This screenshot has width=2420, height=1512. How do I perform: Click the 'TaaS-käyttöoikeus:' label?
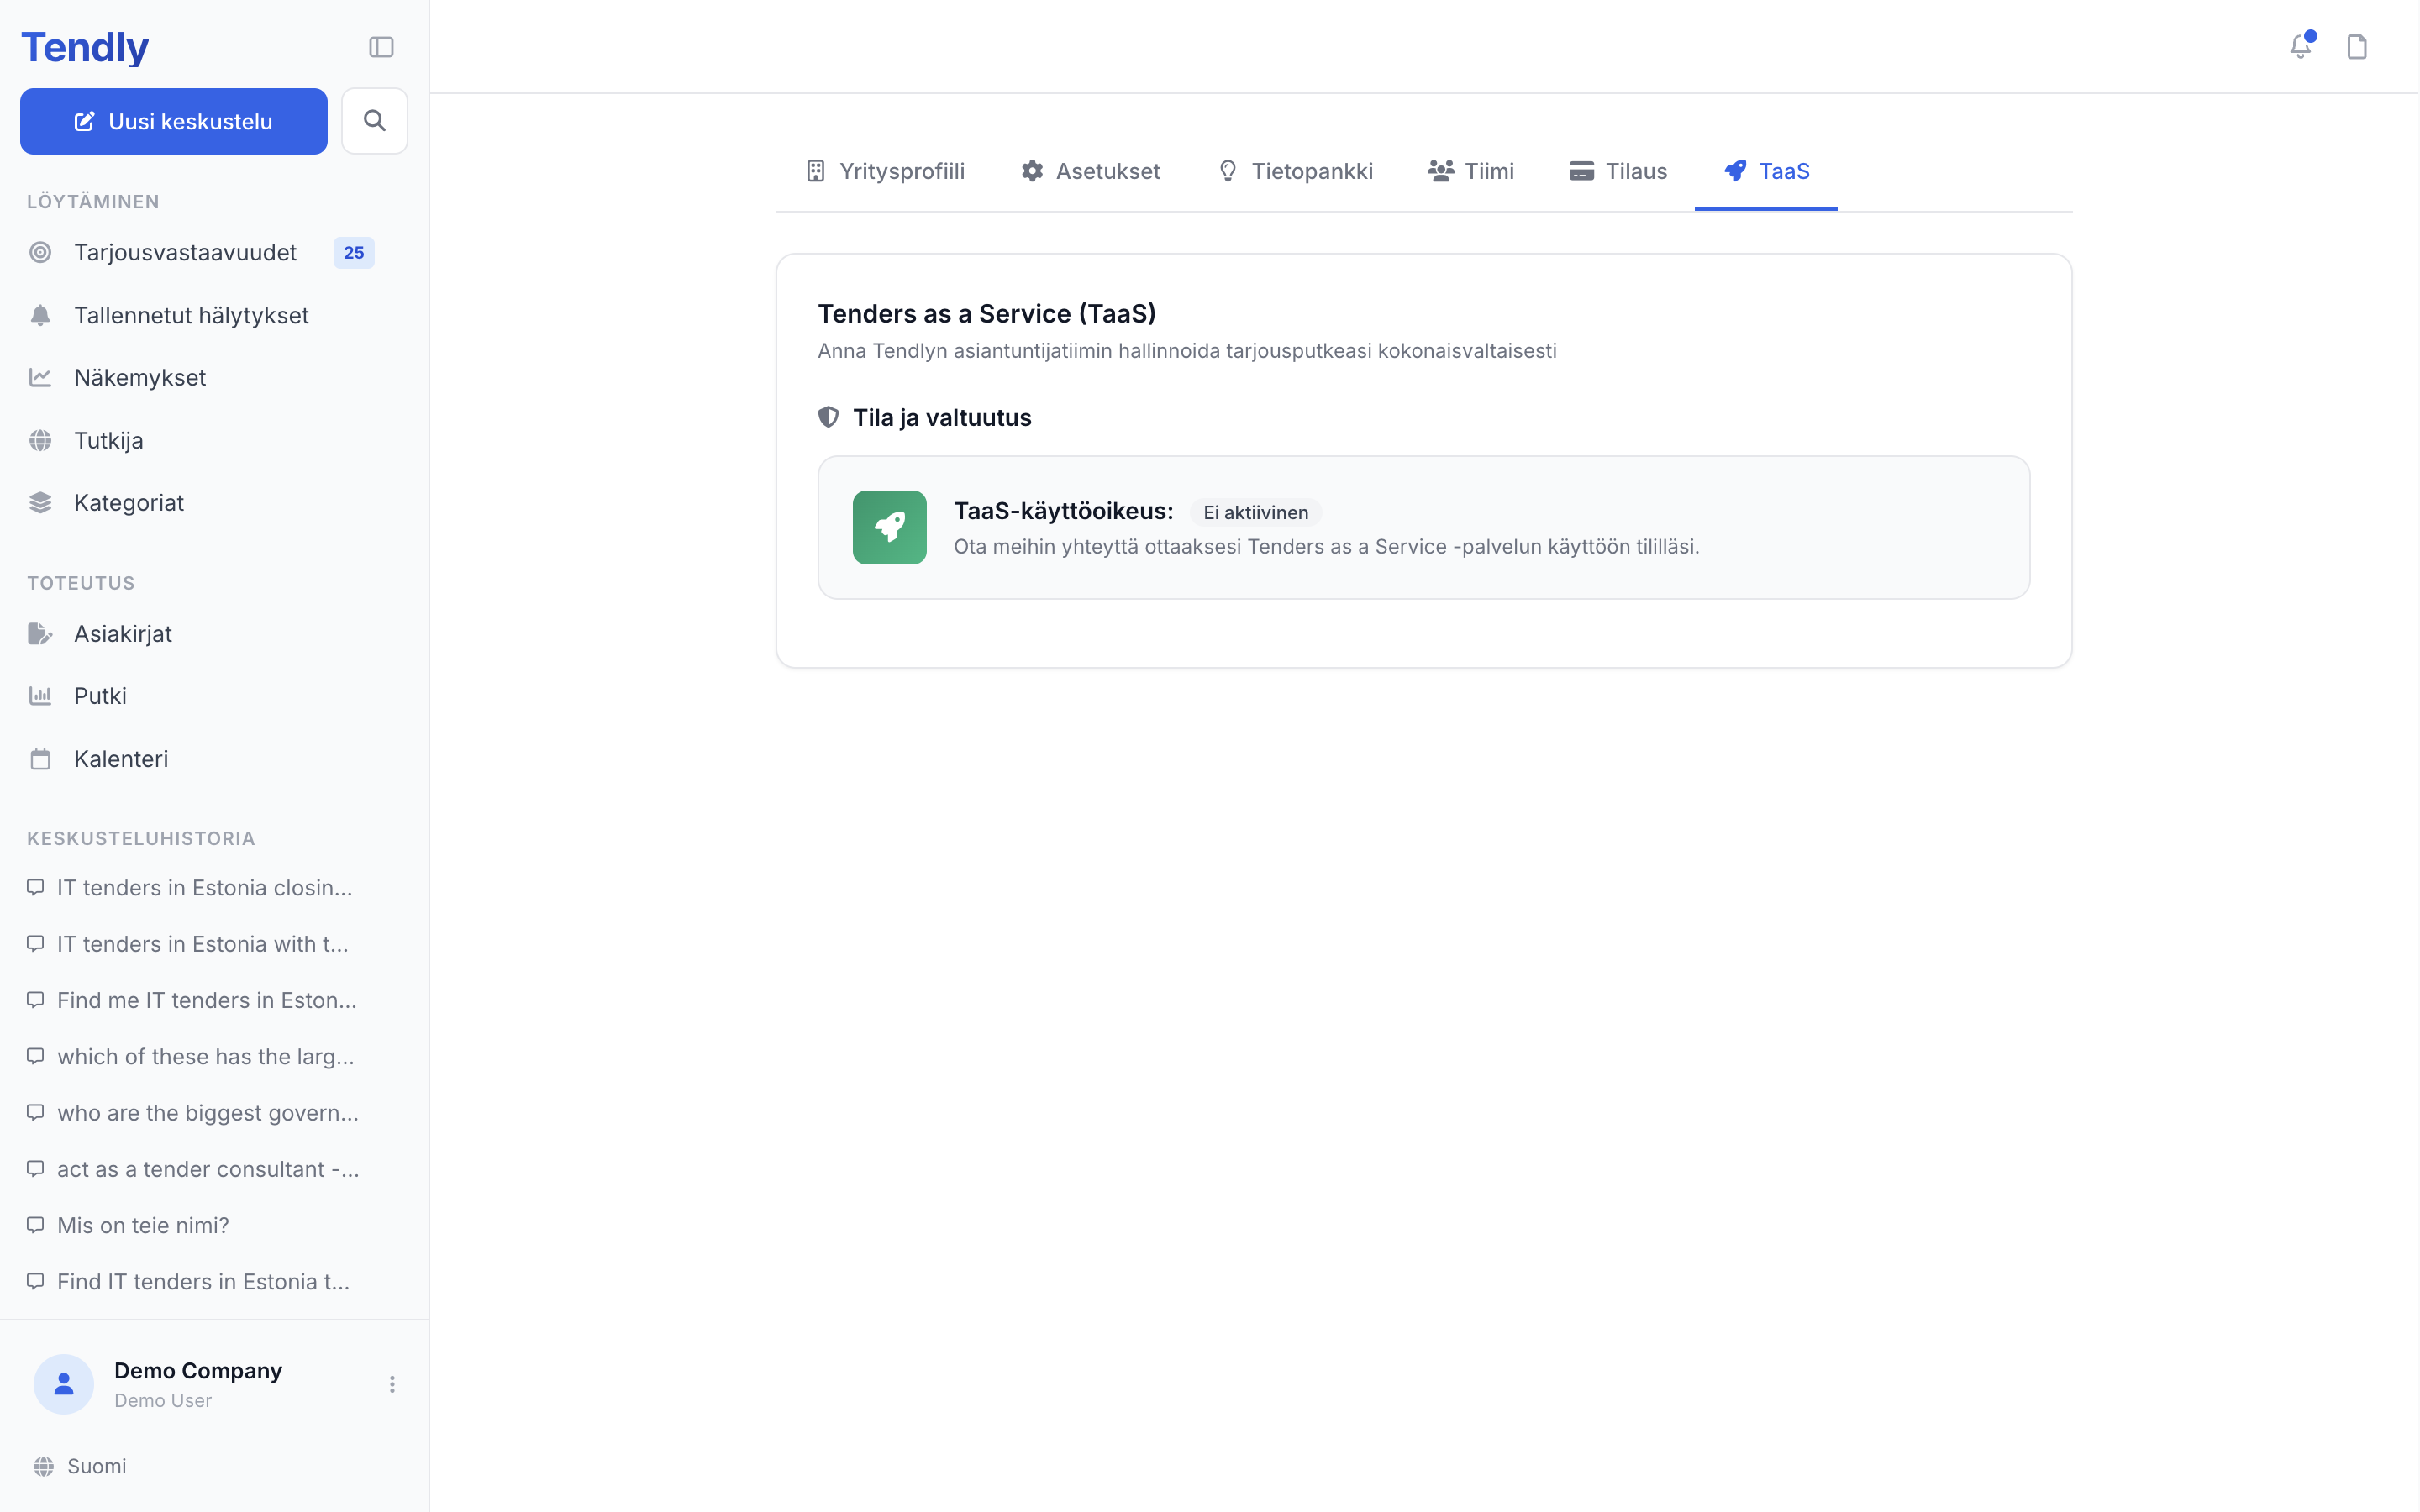[1063, 511]
